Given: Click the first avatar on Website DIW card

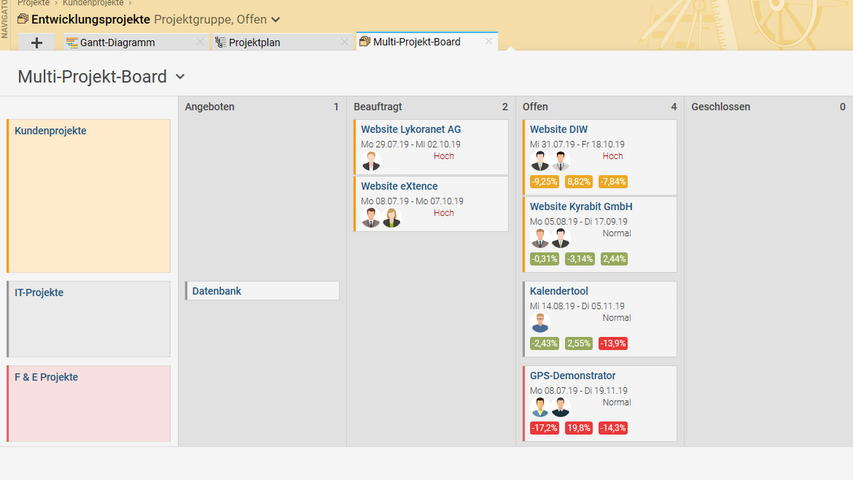Looking at the screenshot, I should click(x=540, y=161).
